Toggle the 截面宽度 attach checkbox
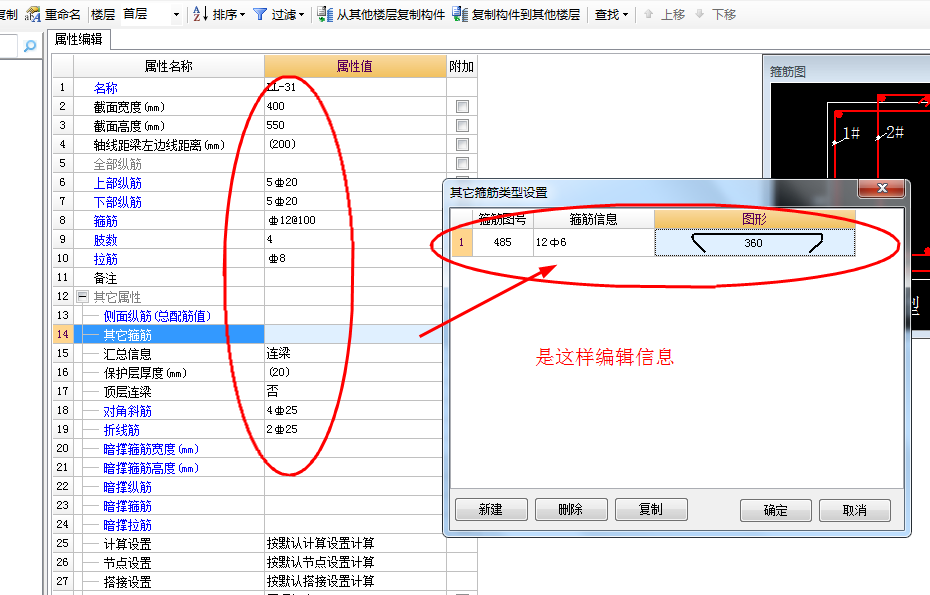Image resolution: width=930 pixels, height=595 pixels. pyautogui.click(x=462, y=106)
